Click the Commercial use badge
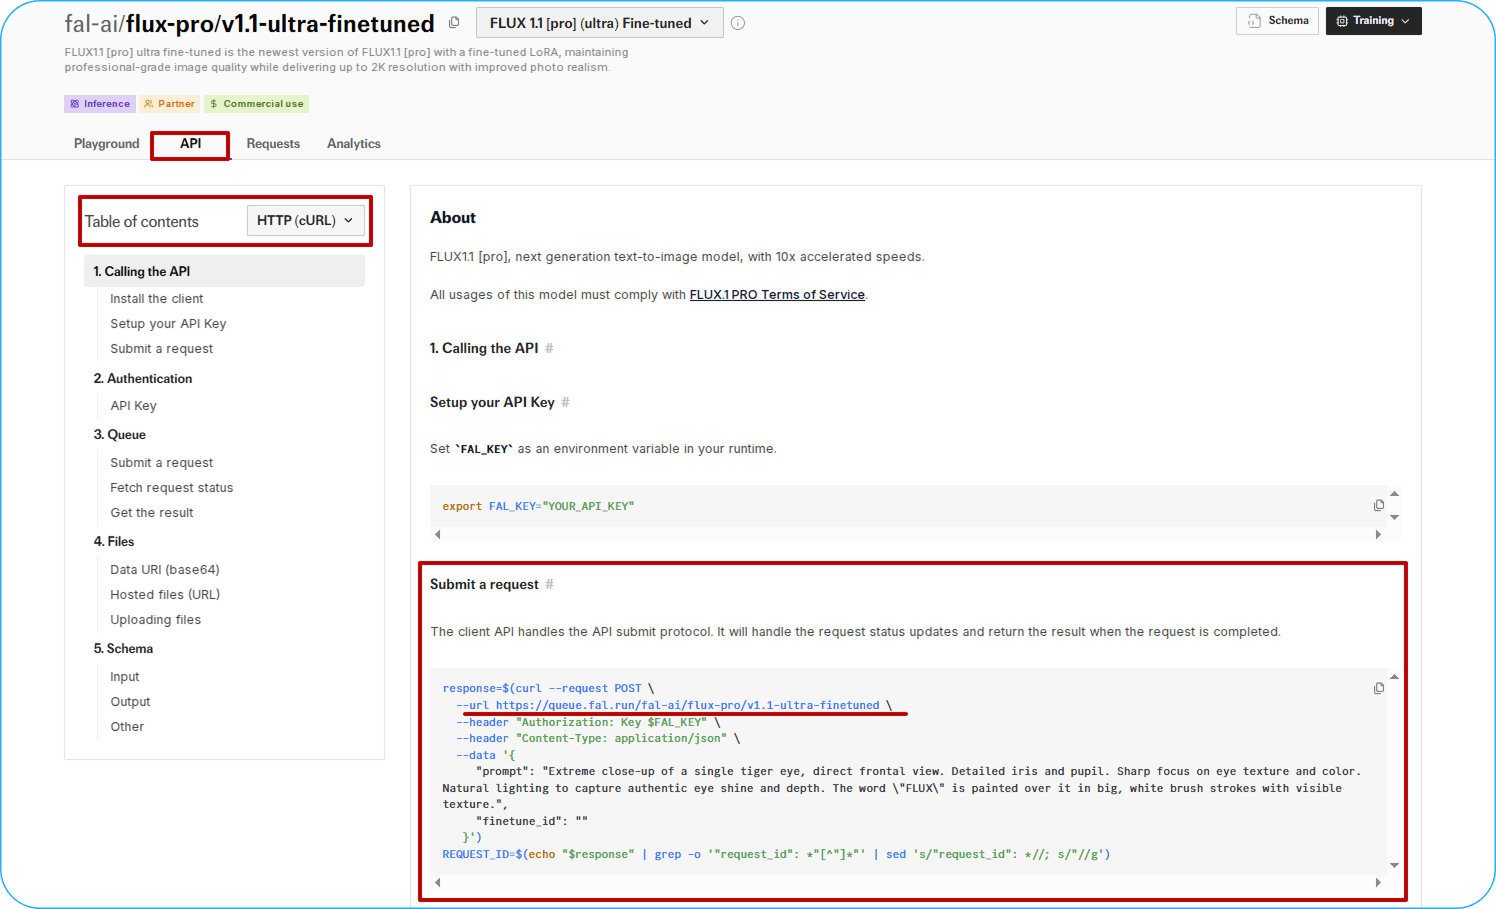The height and width of the screenshot is (909, 1496). [x=257, y=104]
